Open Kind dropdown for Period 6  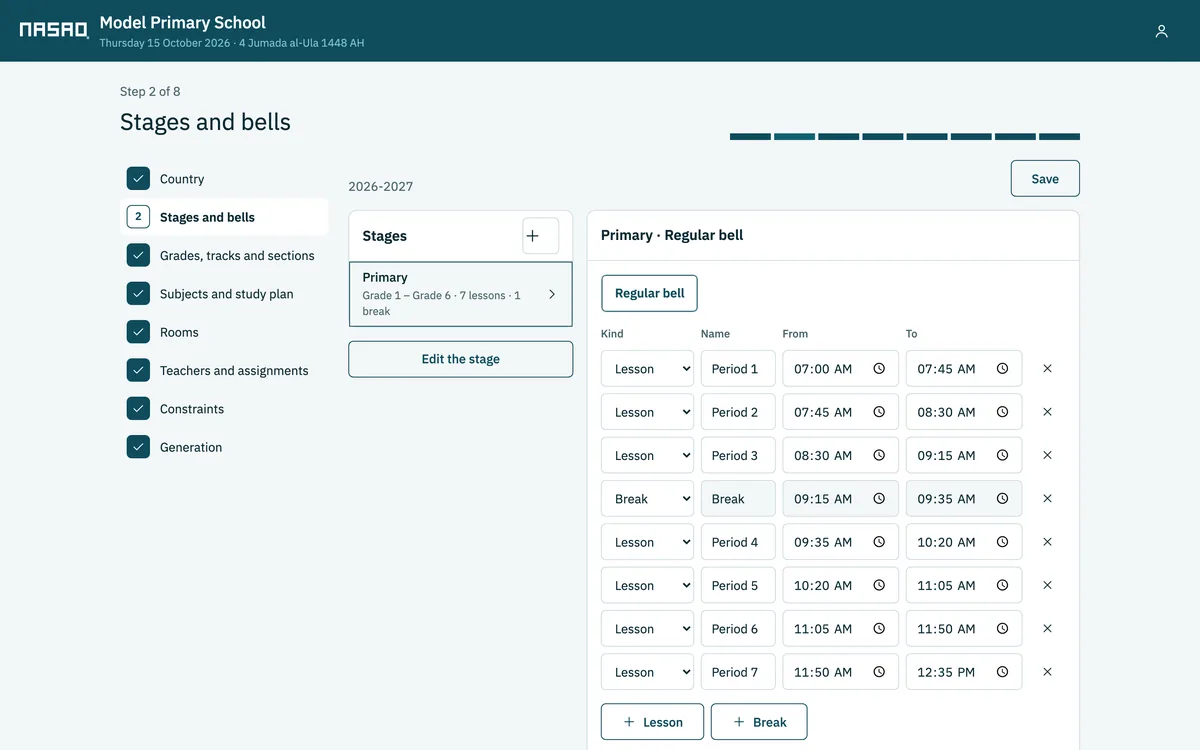[647, 629]
